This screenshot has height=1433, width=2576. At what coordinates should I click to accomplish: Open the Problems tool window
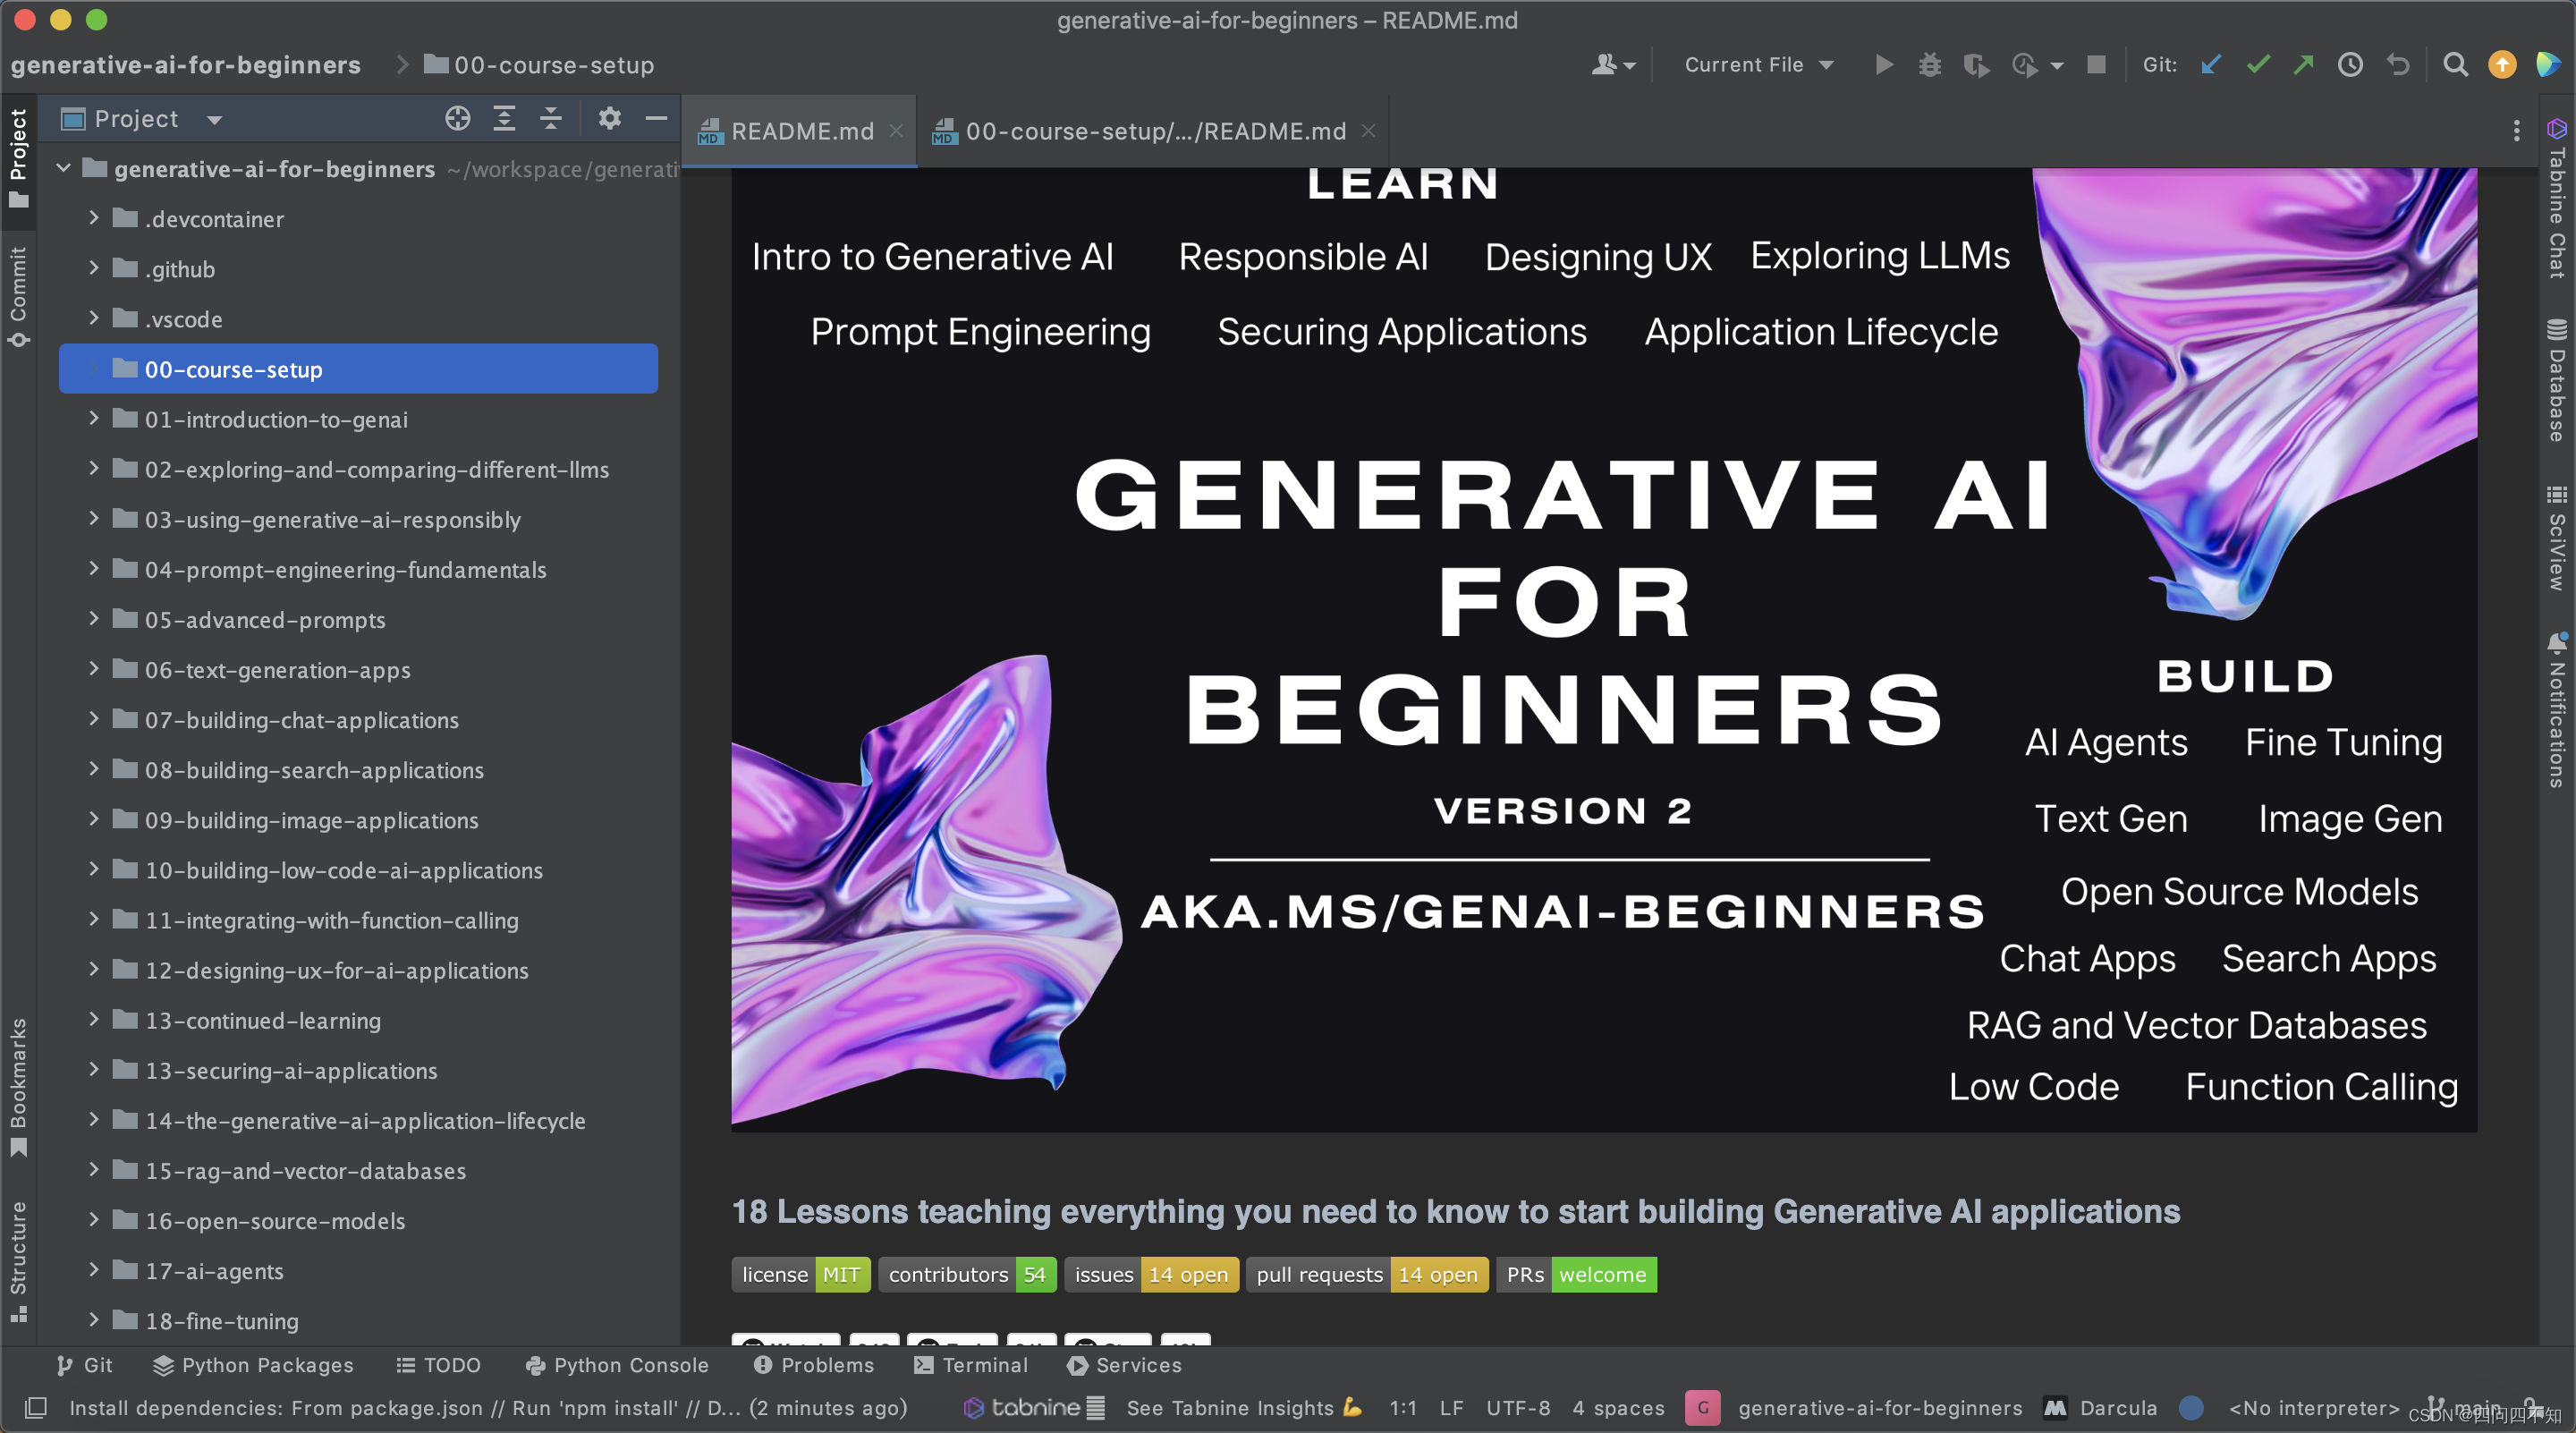pyautogui.click(x=814, y=1365)
